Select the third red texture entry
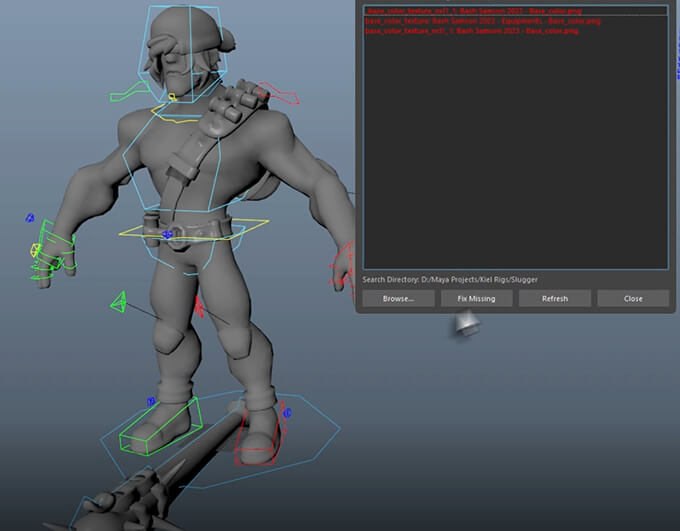Screen dimensions: 680x531 (x=471, y=31)
